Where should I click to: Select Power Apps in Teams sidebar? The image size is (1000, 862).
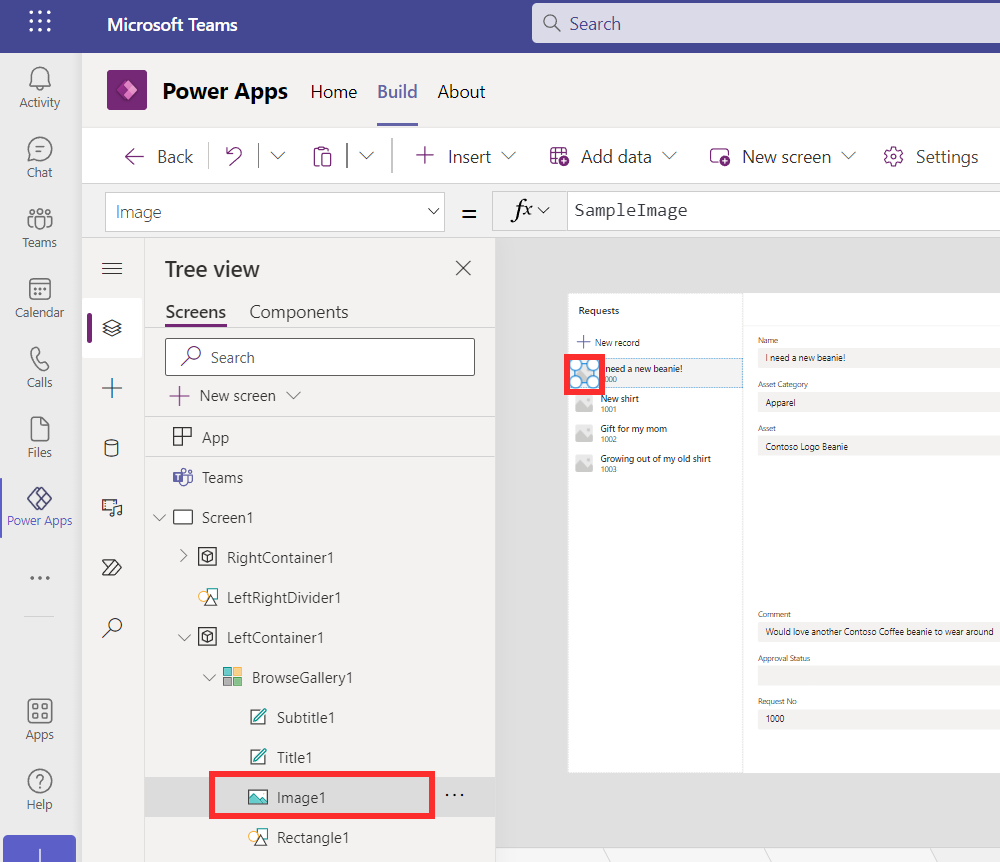click(x=40, y=508)
